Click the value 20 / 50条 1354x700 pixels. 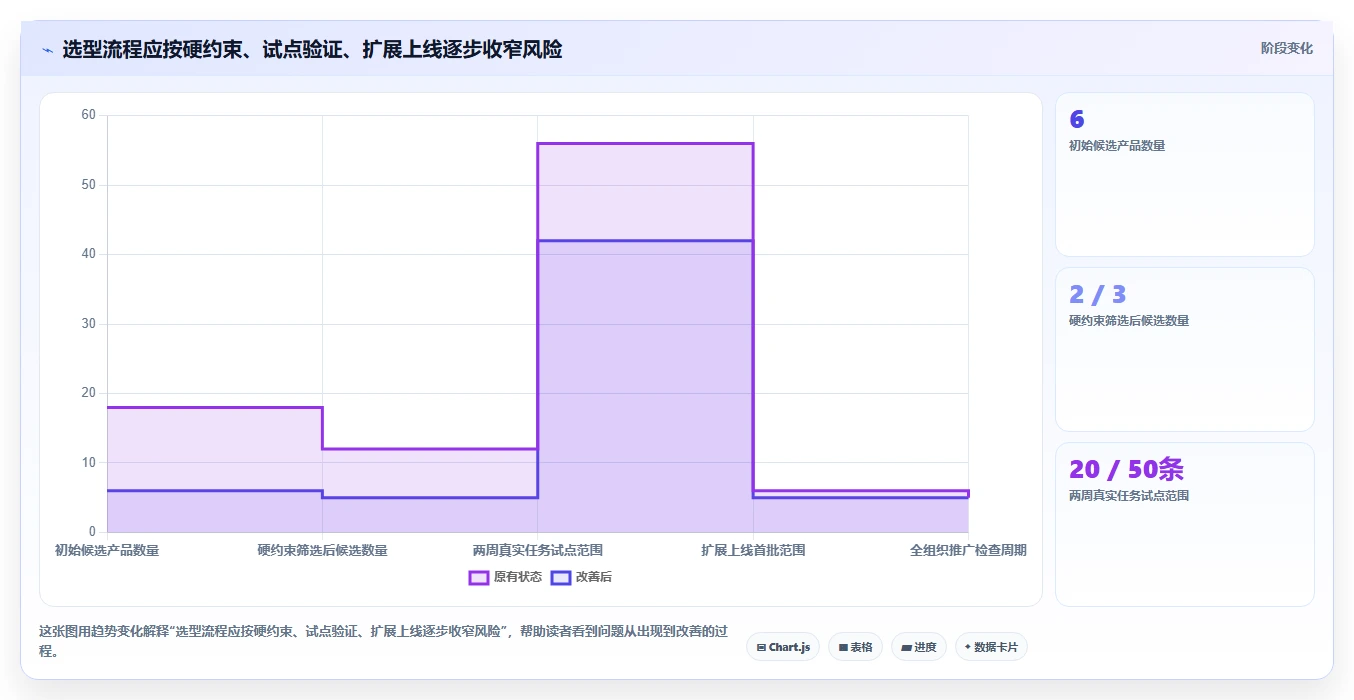pos(1126,469)
